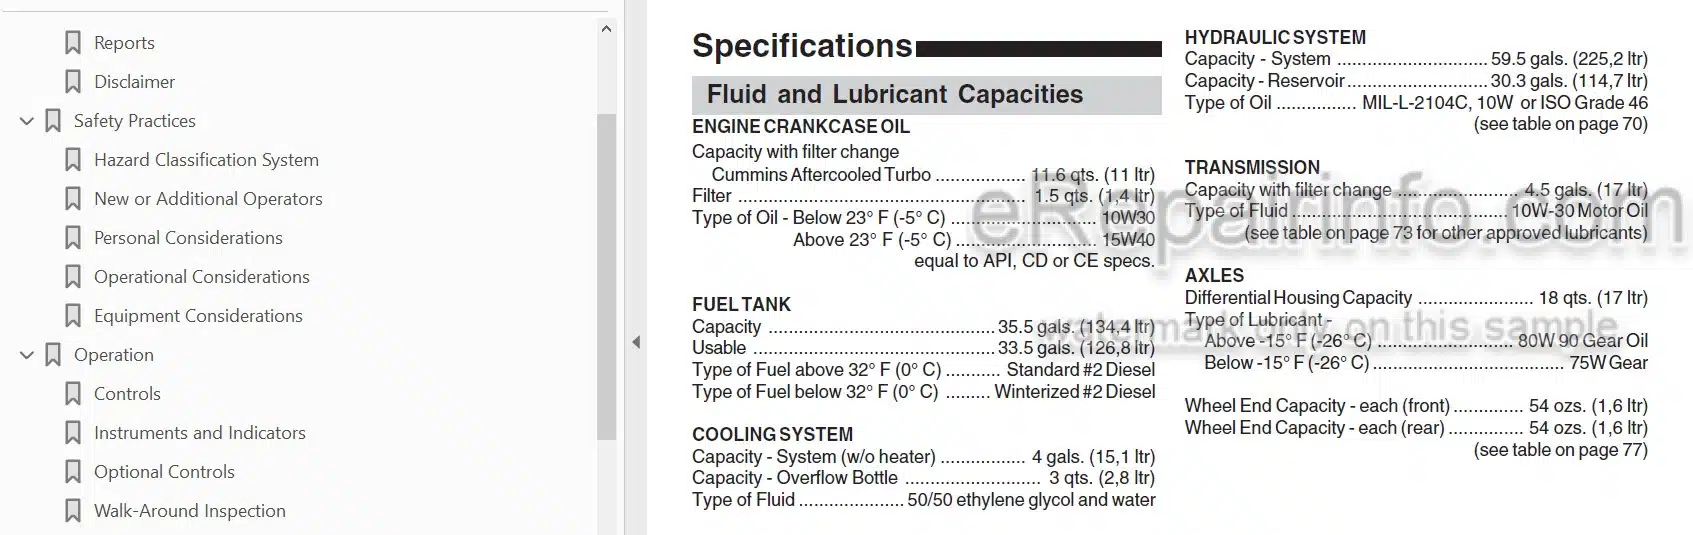Go to Personal Considerations bookmark
The height and width of the screenshot is (535, 1693).
[x=188, y=238]
